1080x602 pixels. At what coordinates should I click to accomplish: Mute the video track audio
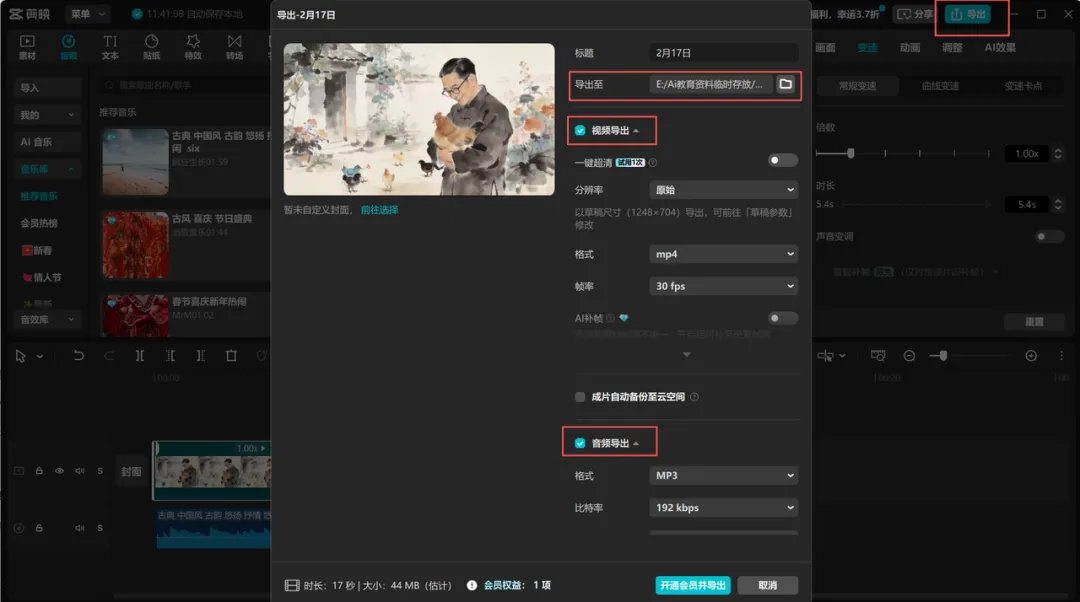pos(80,470)
